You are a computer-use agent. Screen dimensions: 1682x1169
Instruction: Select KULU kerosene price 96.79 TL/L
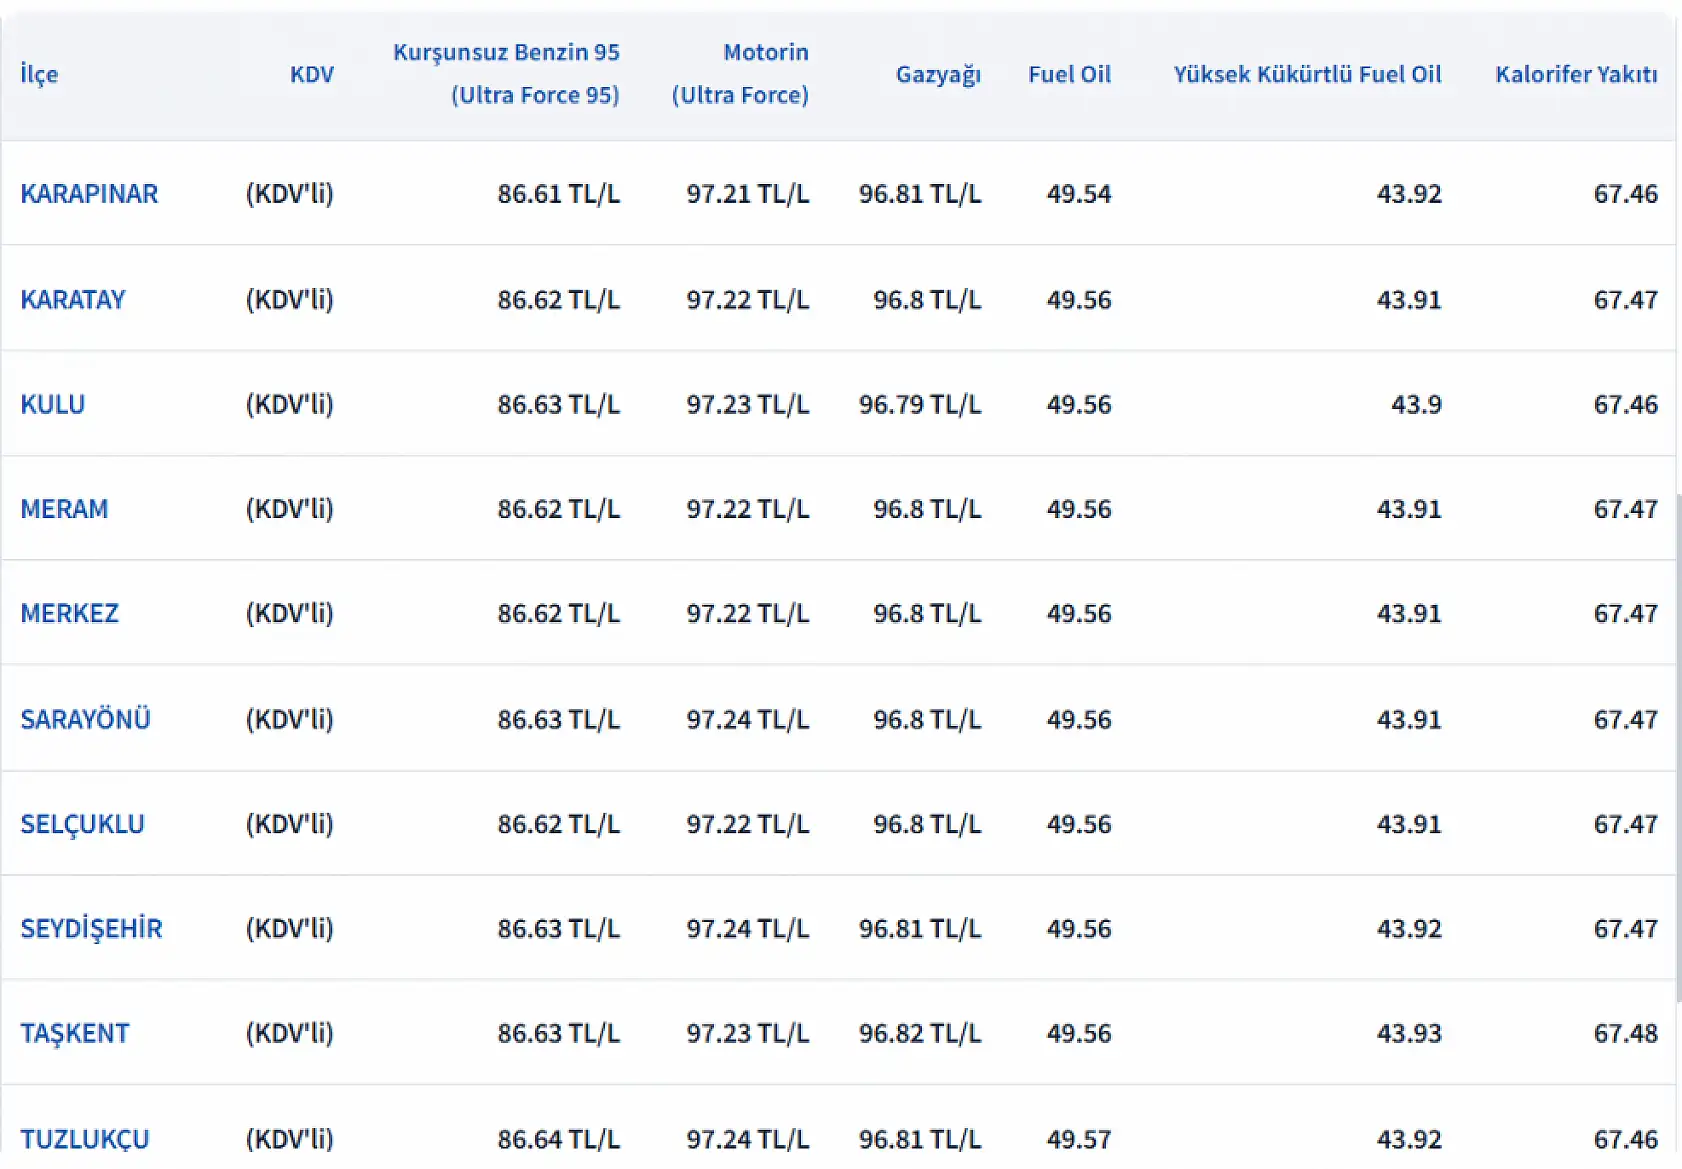pyautogui.click(x=920, y=405)
